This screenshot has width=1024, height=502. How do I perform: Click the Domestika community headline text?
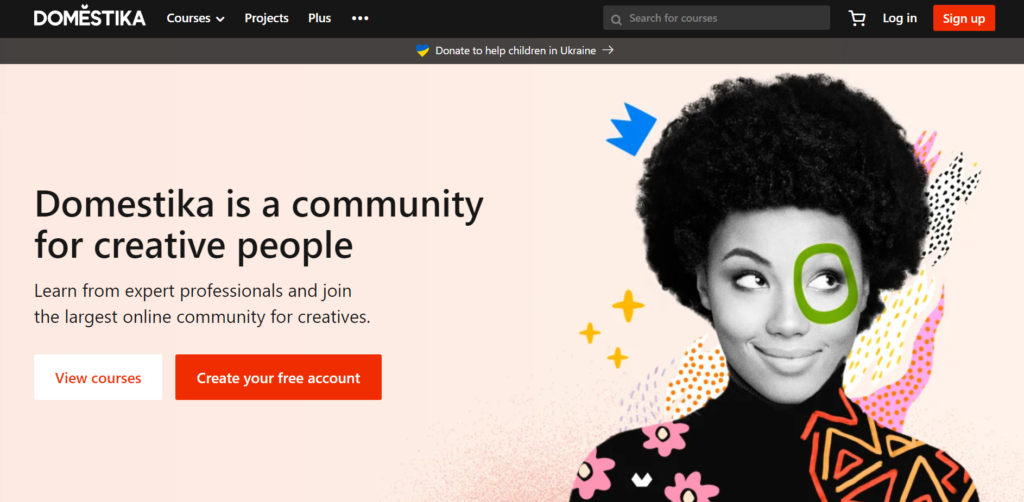tap(258, 223)
